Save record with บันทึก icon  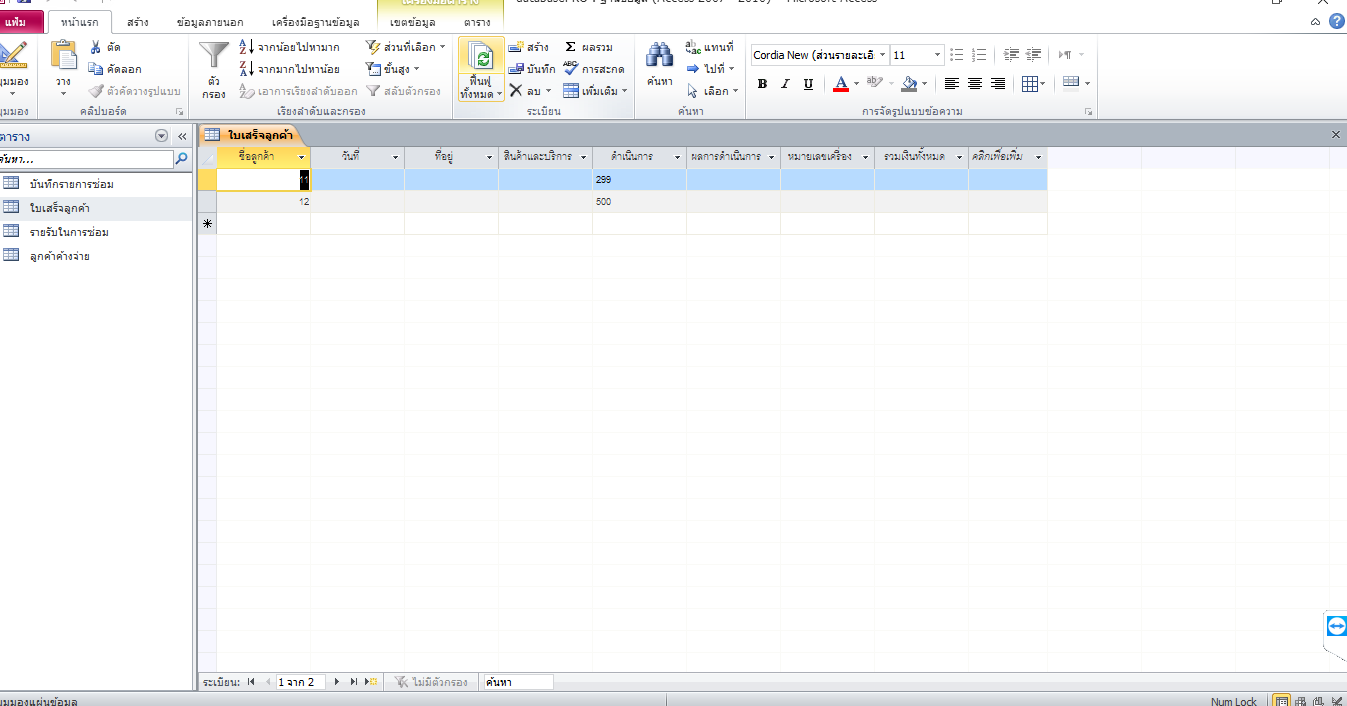(x=517, y=69)
